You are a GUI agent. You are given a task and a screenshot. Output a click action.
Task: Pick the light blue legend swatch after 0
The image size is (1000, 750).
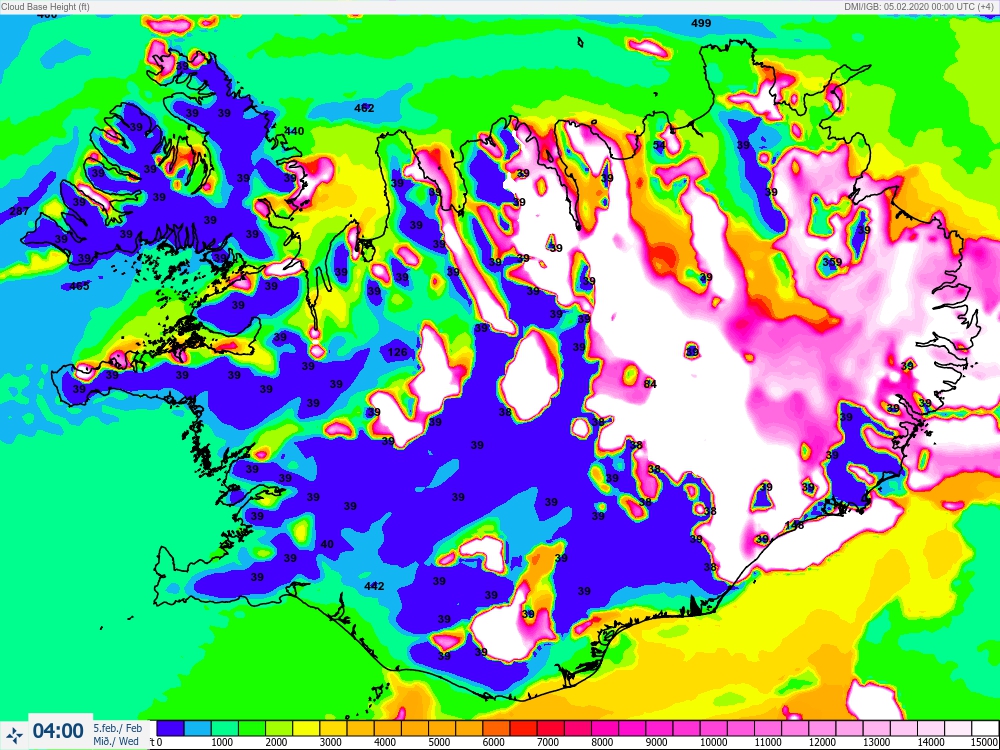coord(198,728)
